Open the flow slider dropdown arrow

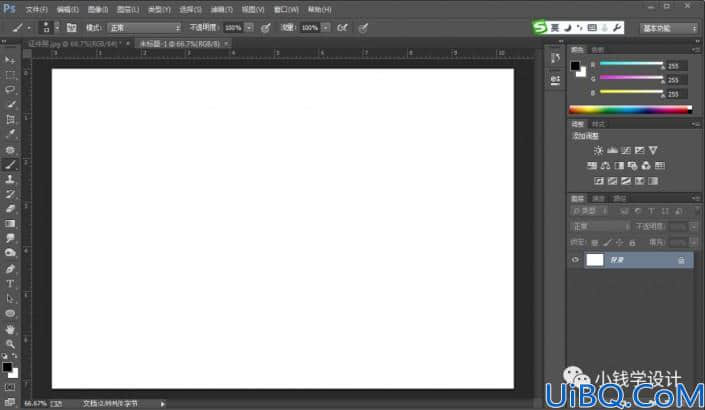(x=326, y=28)
